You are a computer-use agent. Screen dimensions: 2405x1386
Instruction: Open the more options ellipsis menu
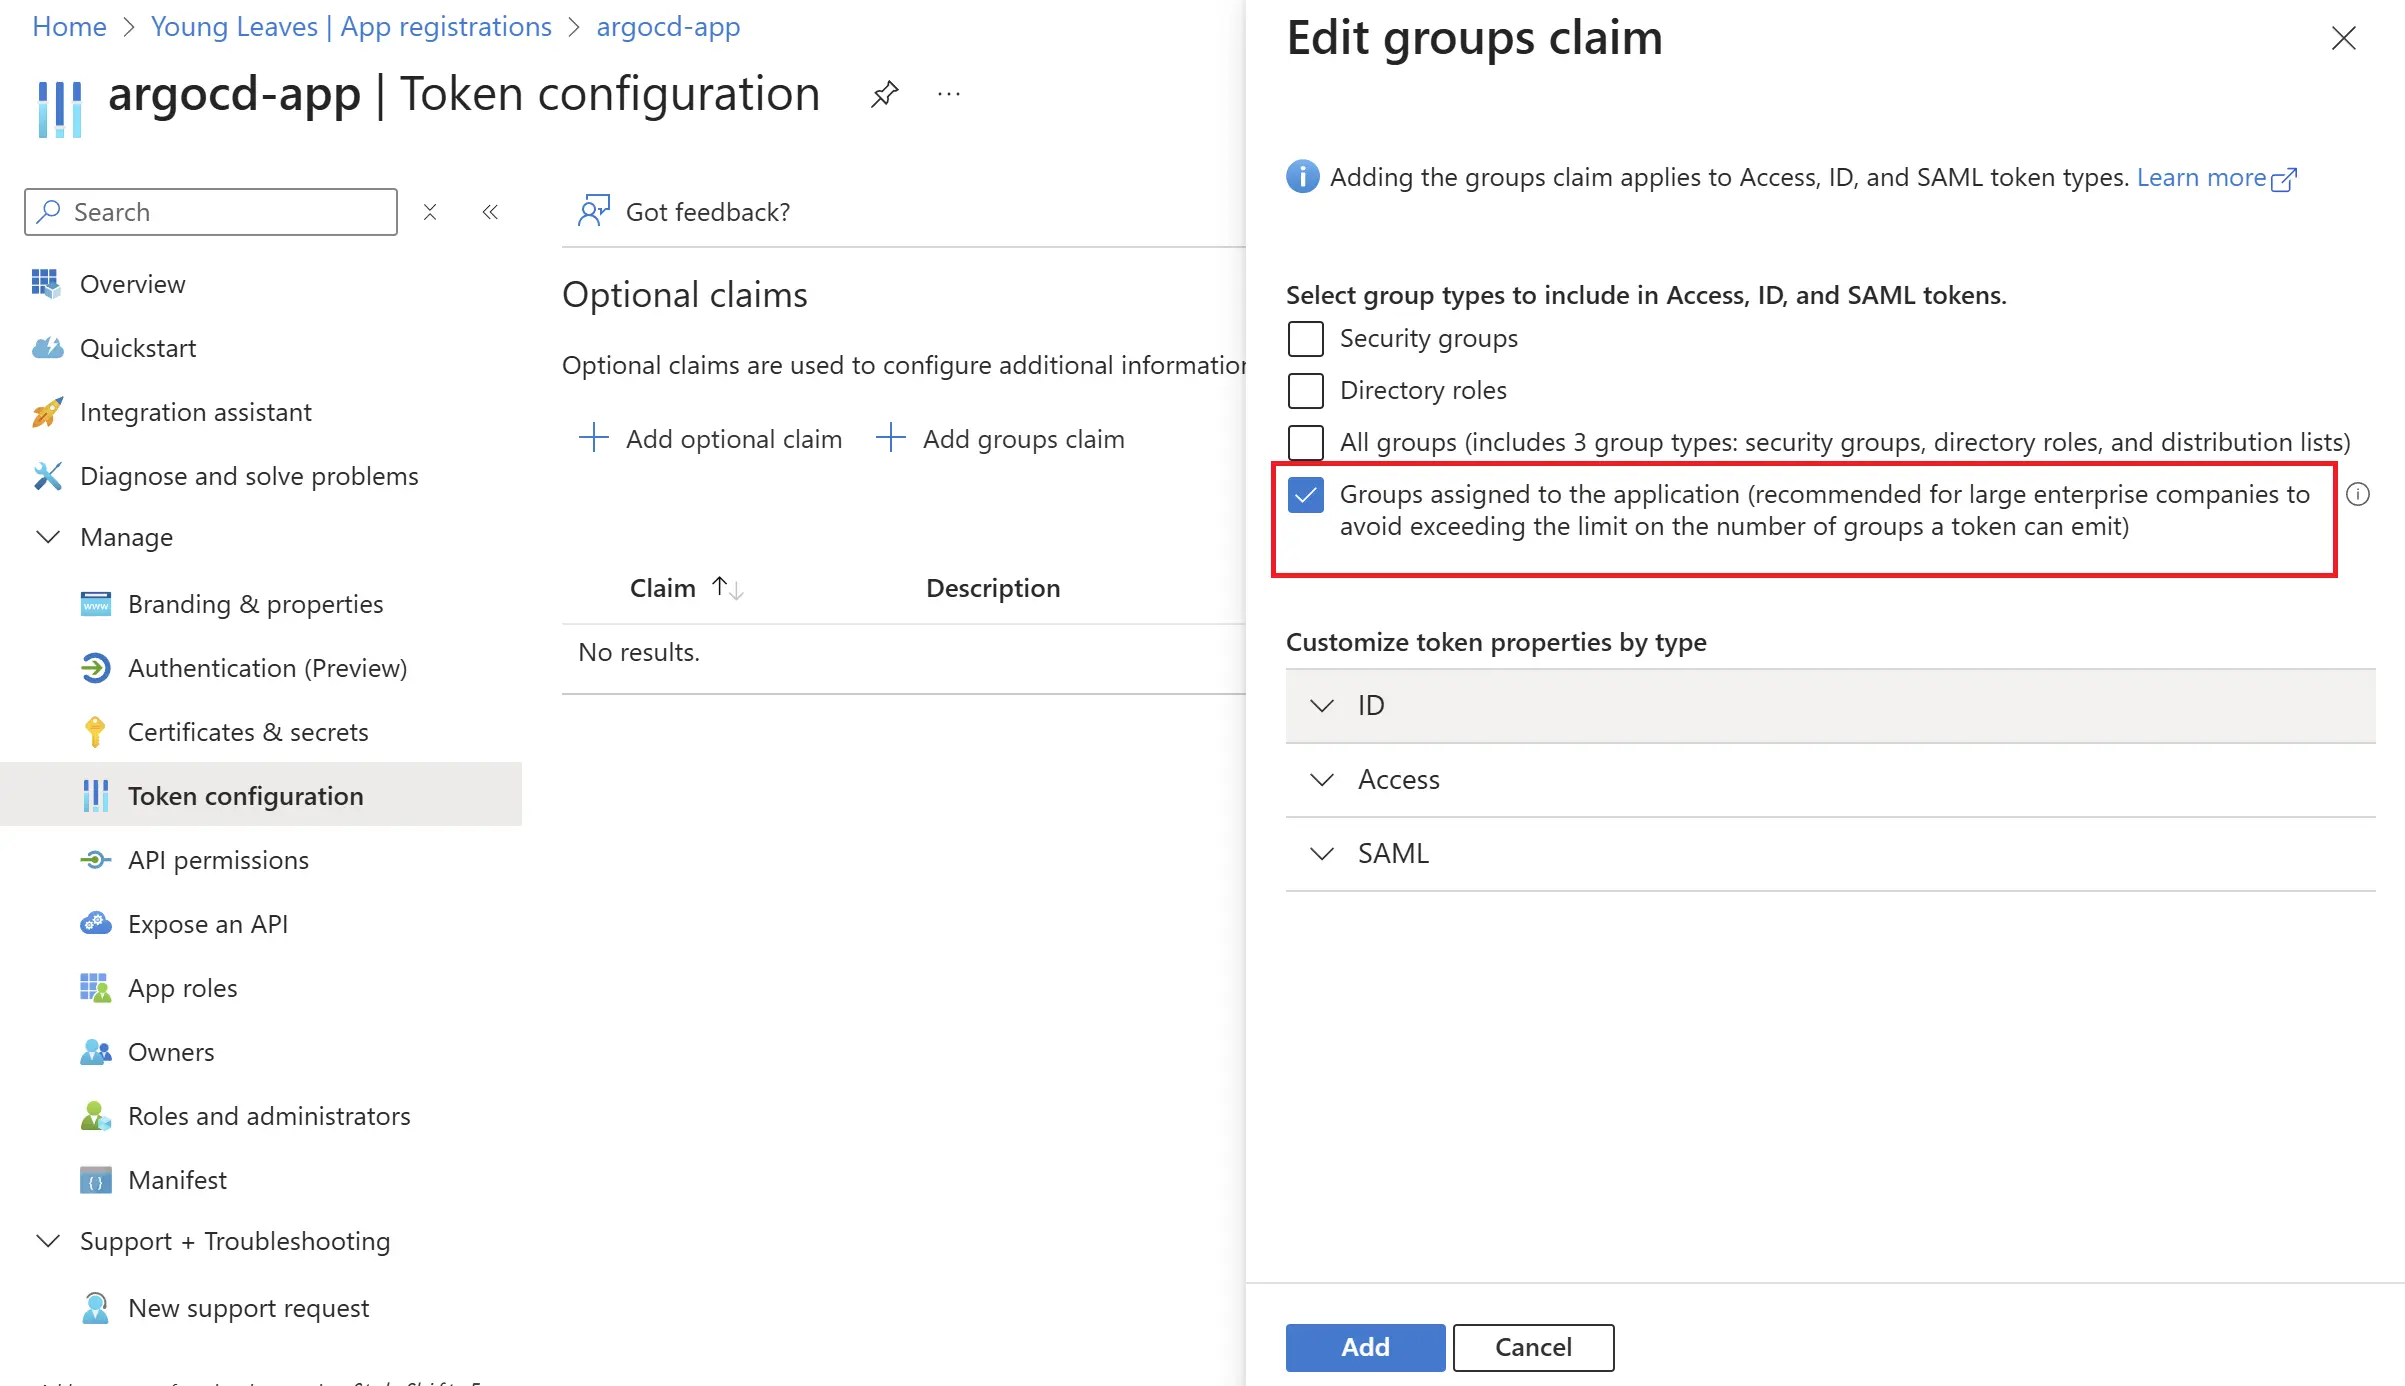[x=949, y=94]
